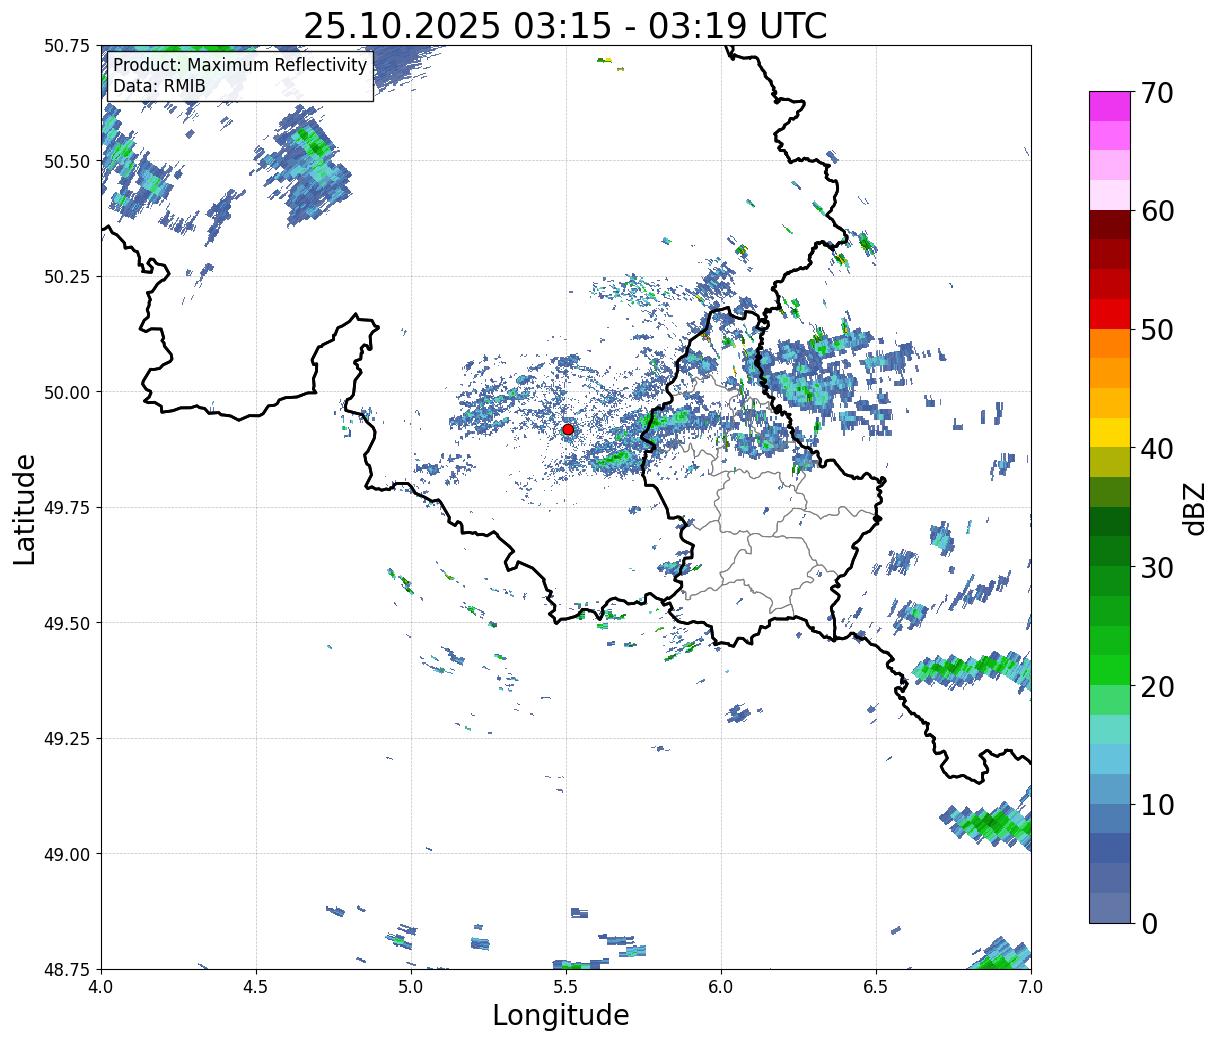This screenshot has width=1219, height=1040.
Task: Click the latitude tick label '49.00'
Action: (67, 854)
